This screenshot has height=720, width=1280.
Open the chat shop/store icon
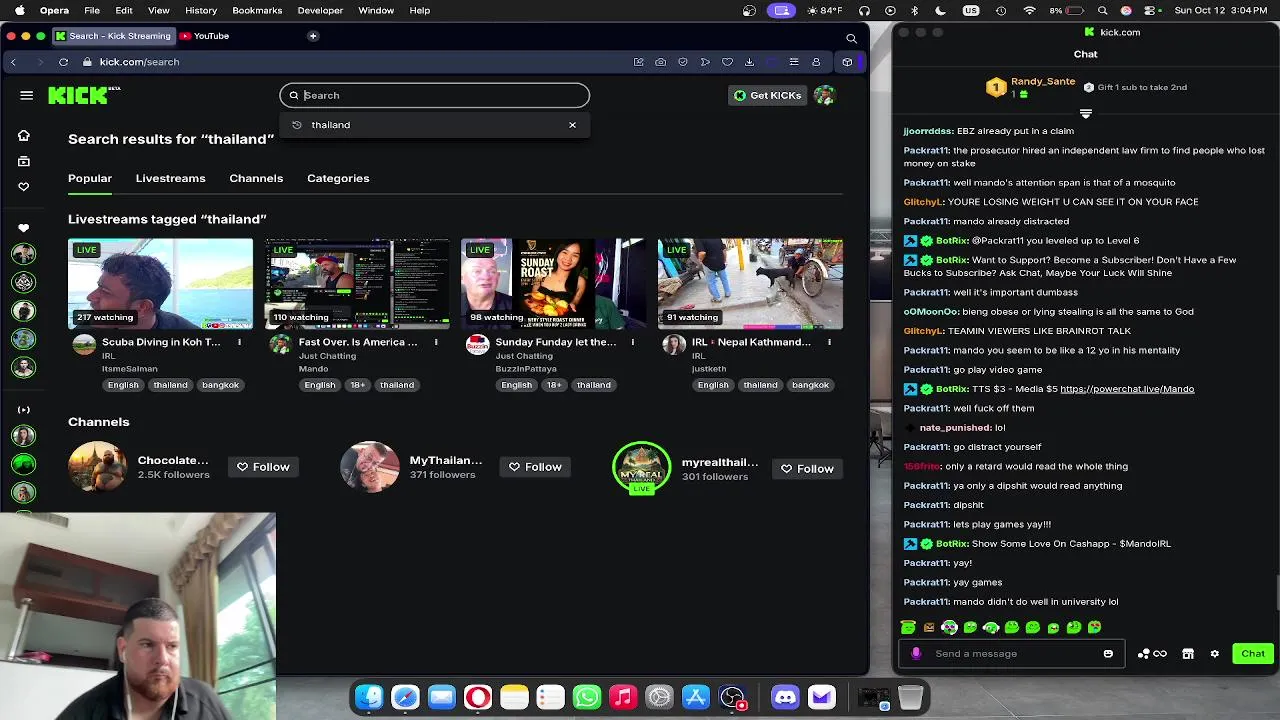point(1188,654)
